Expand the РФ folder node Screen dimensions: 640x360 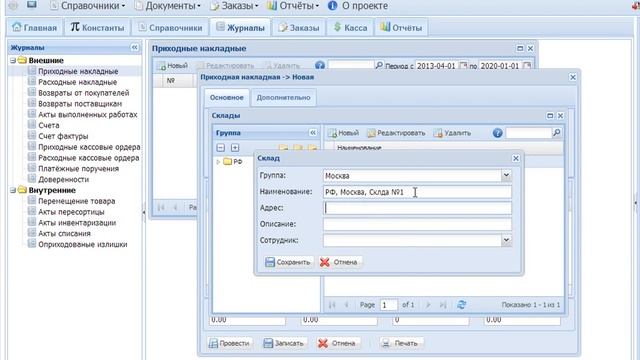click(x=218, y=162)
